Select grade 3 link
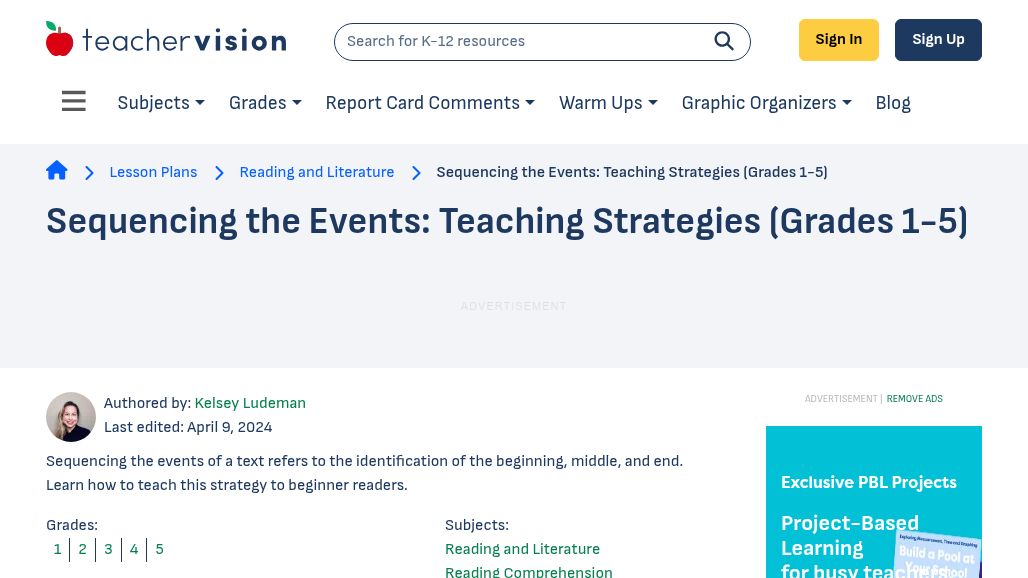The width and height of the screenshot is (1028, 578). pos(108,549)
